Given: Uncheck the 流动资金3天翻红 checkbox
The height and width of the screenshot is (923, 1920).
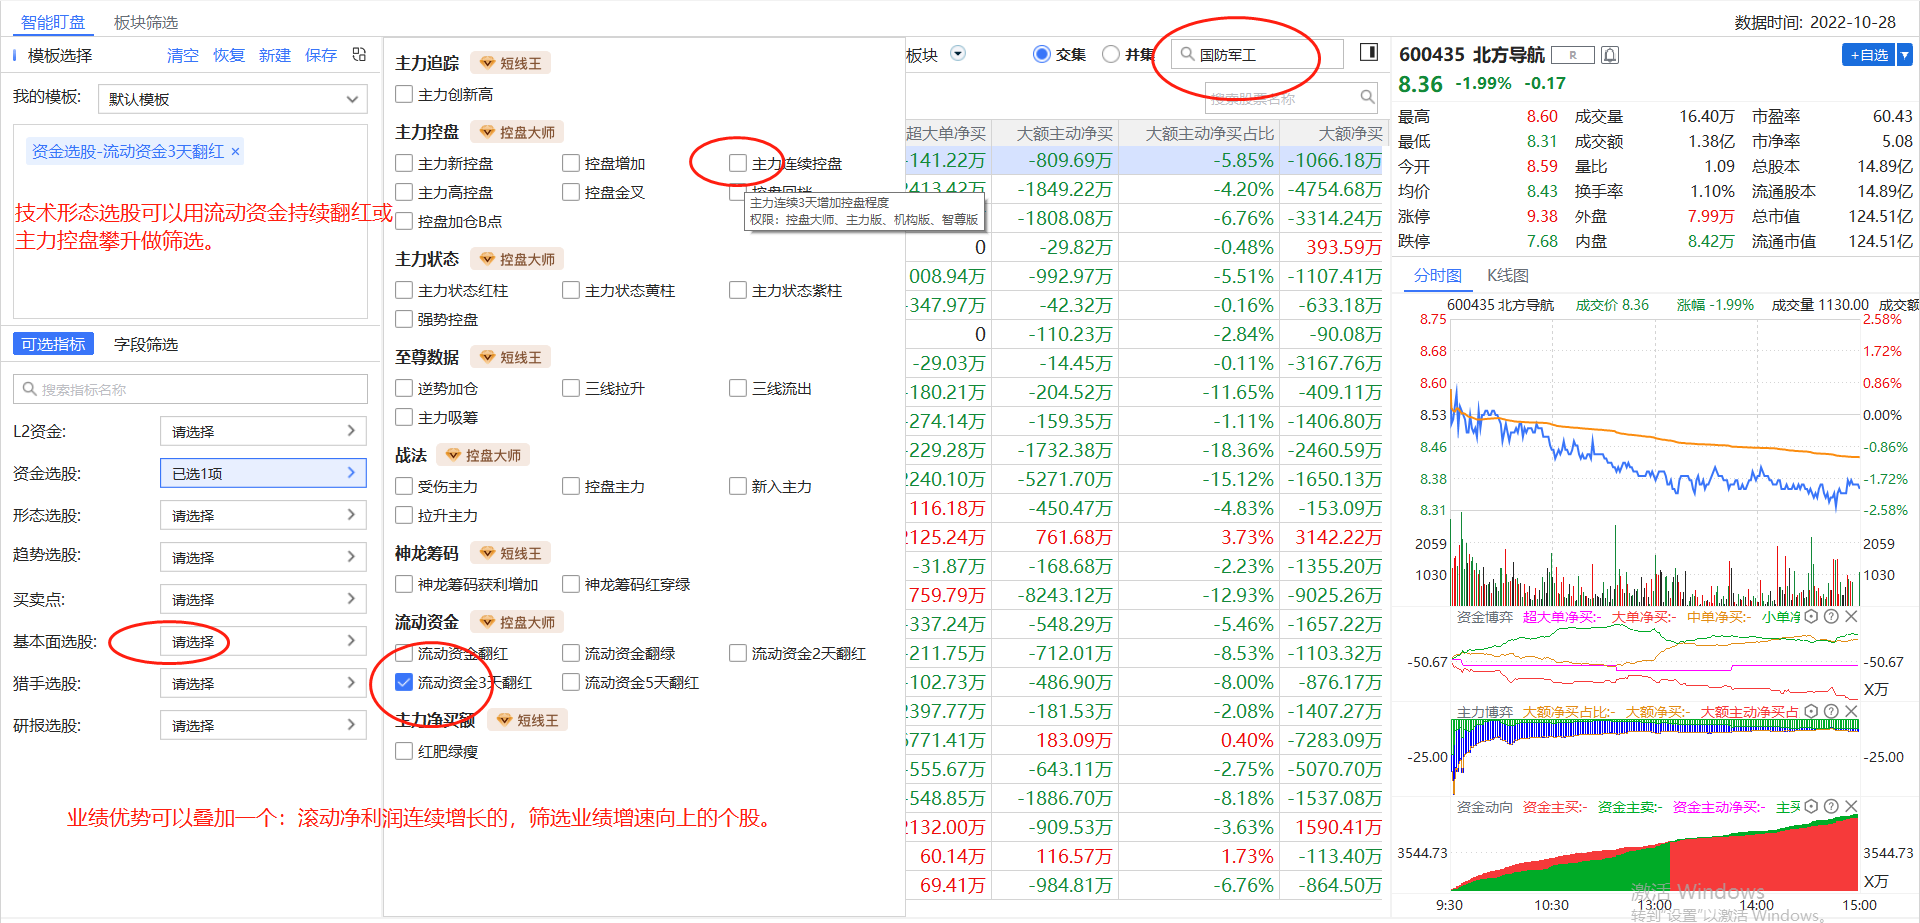Looking at the screenshot, I should (404, 682).
